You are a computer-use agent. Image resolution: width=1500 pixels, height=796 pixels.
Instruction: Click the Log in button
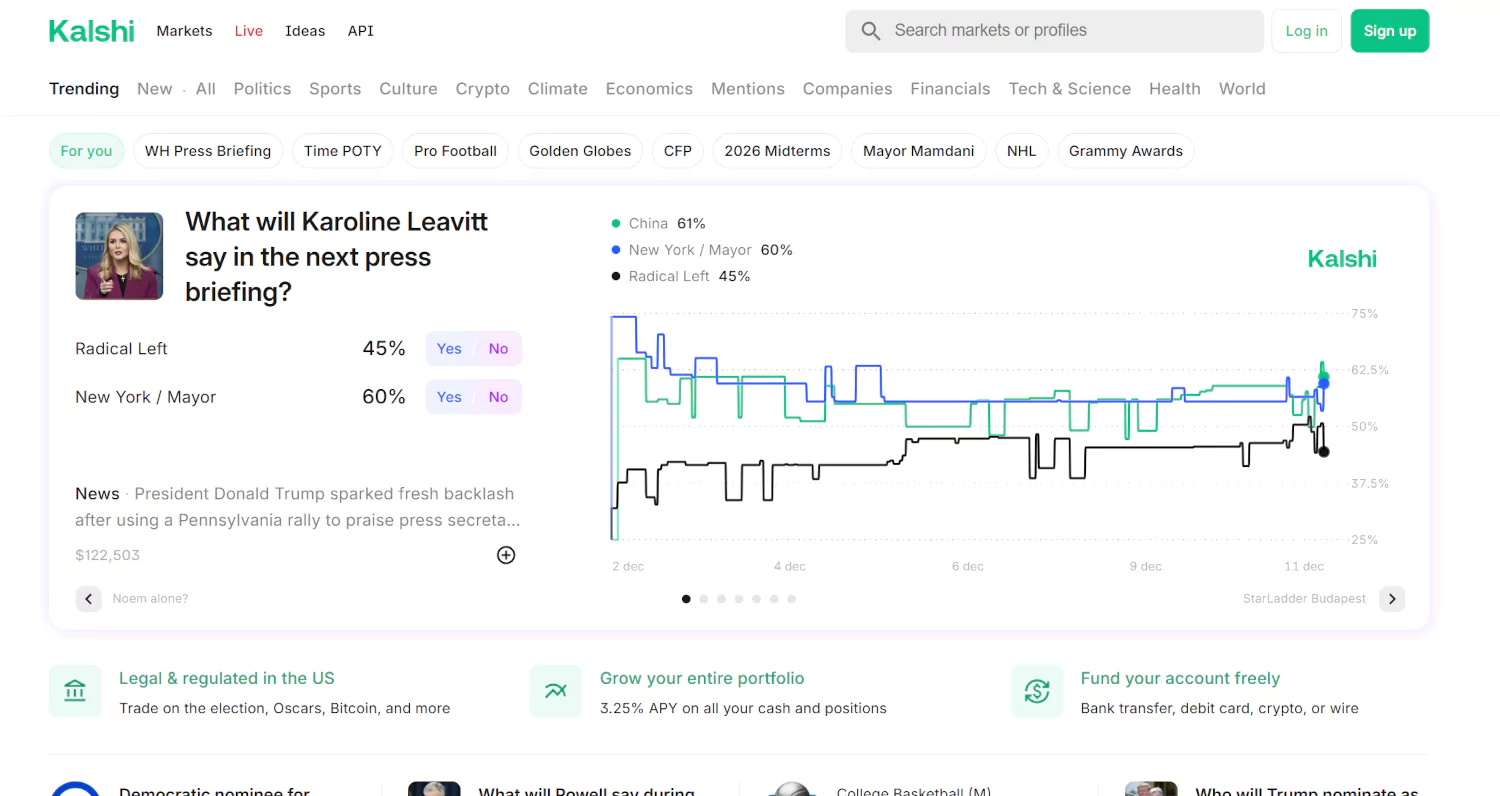1306,31
